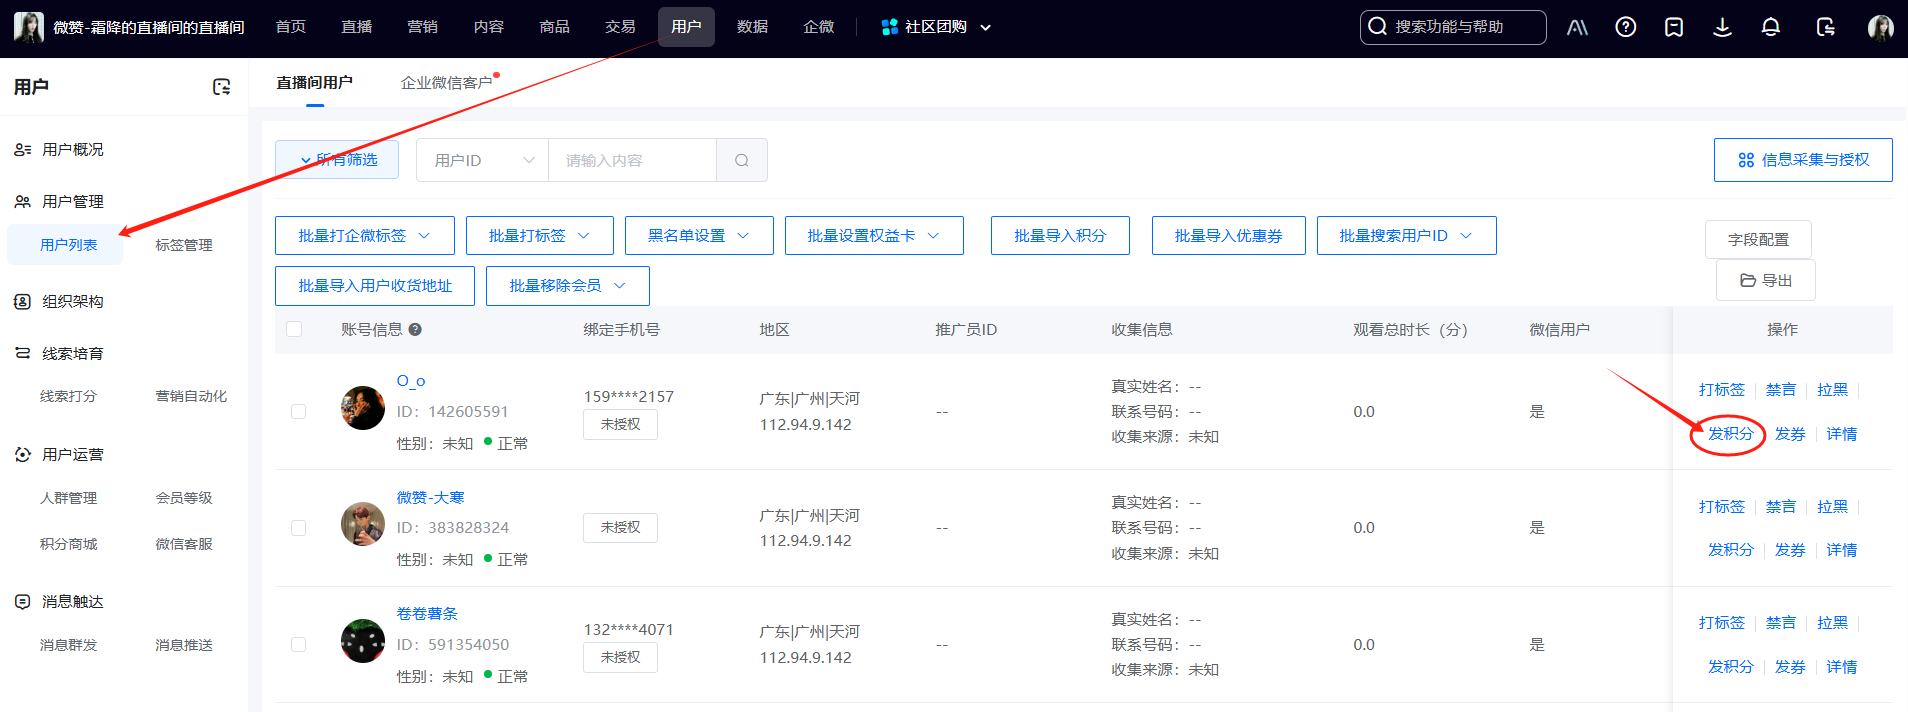Screen dimensions: 1908x712
Task: Open the search magnifier in top bar
Action: [x=1378, y=27]
